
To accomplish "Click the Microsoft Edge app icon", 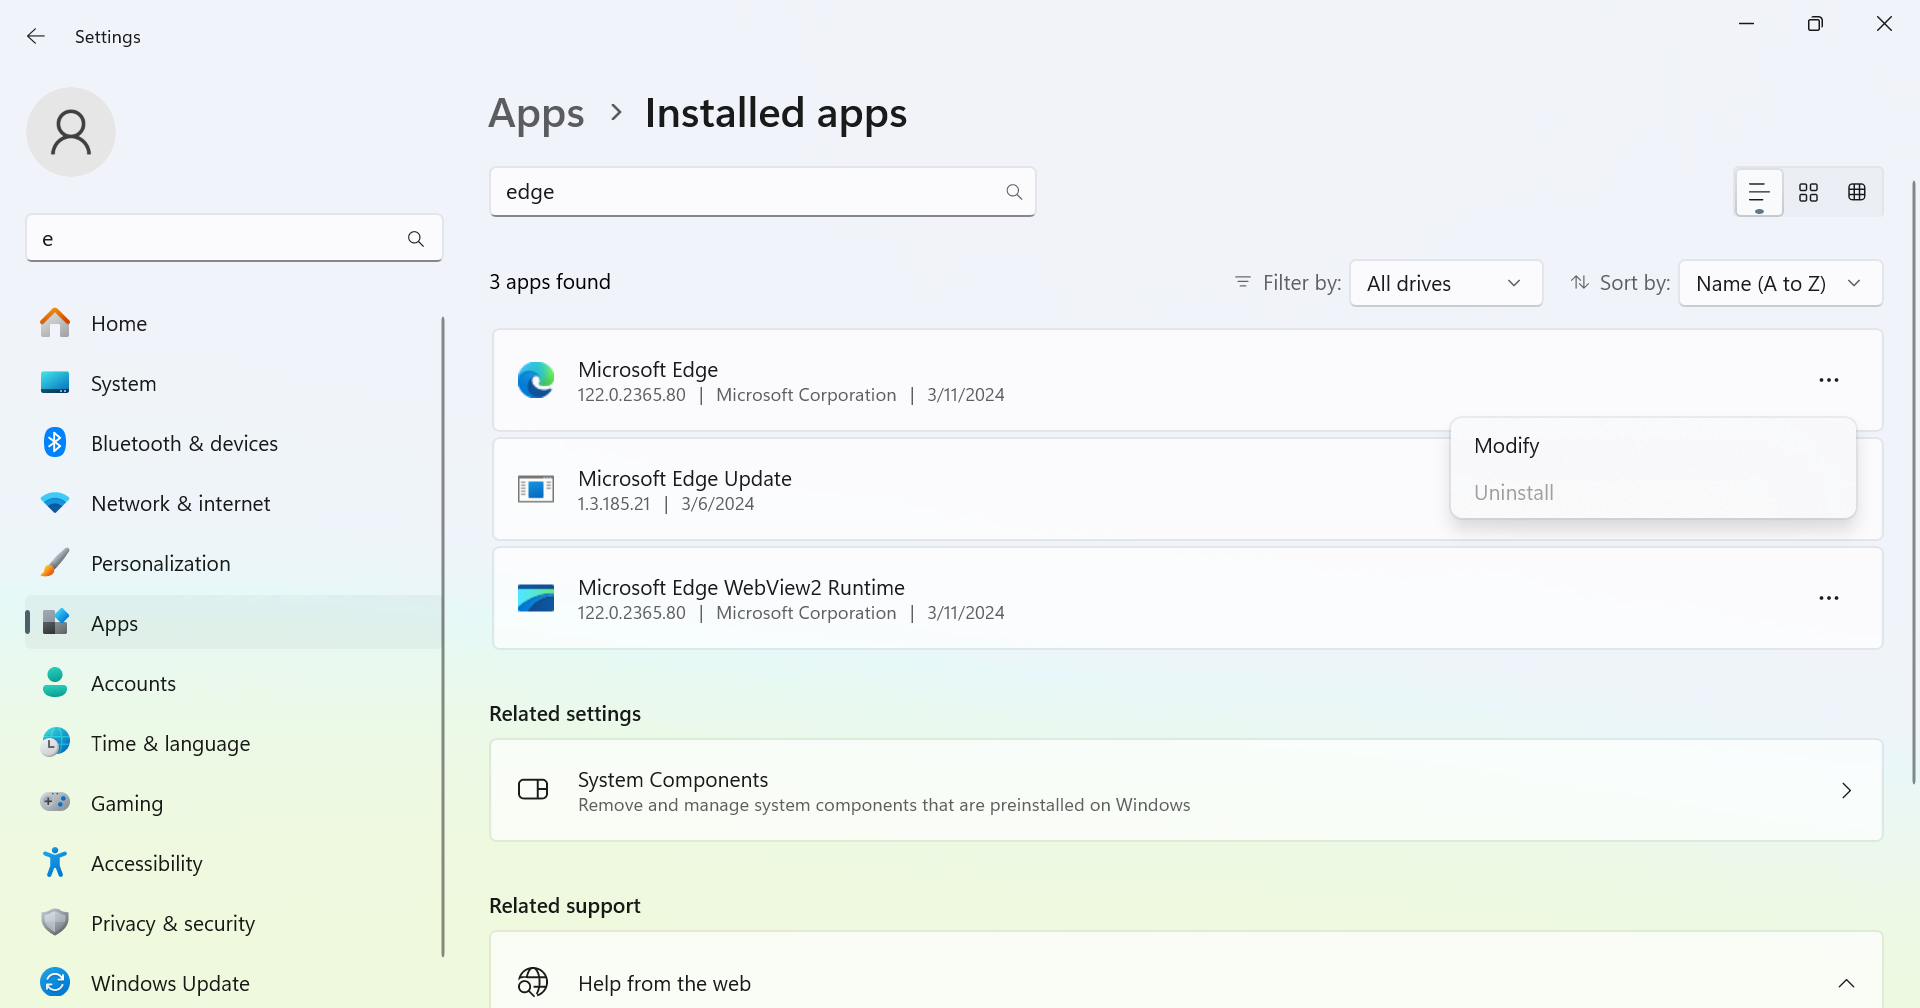I will [x=536, y=380].
